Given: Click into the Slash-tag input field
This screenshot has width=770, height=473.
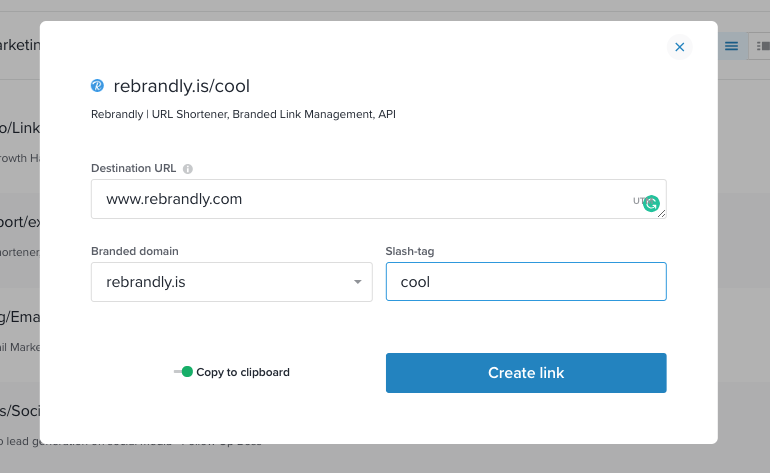Looking at the screenshot, I should coord(526,282).
